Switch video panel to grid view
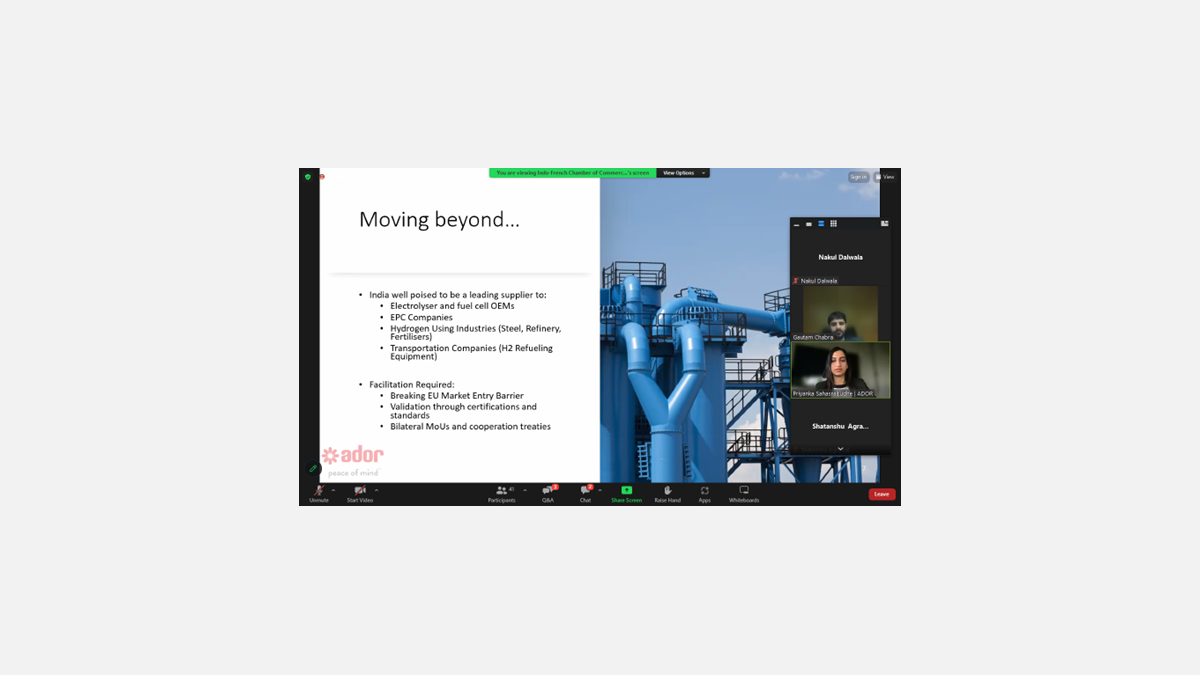Viewport: 1200px width, 675px height. click(833, 224)
